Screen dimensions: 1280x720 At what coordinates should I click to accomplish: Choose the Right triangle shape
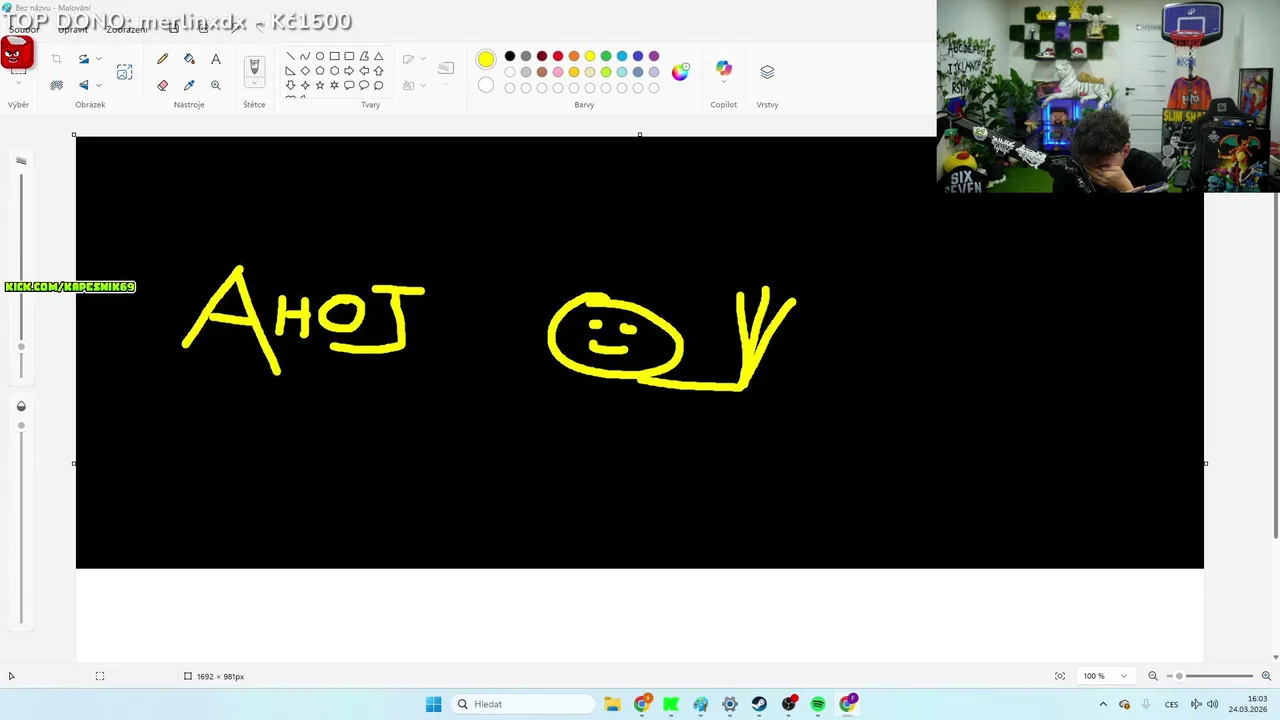(290, 71)
